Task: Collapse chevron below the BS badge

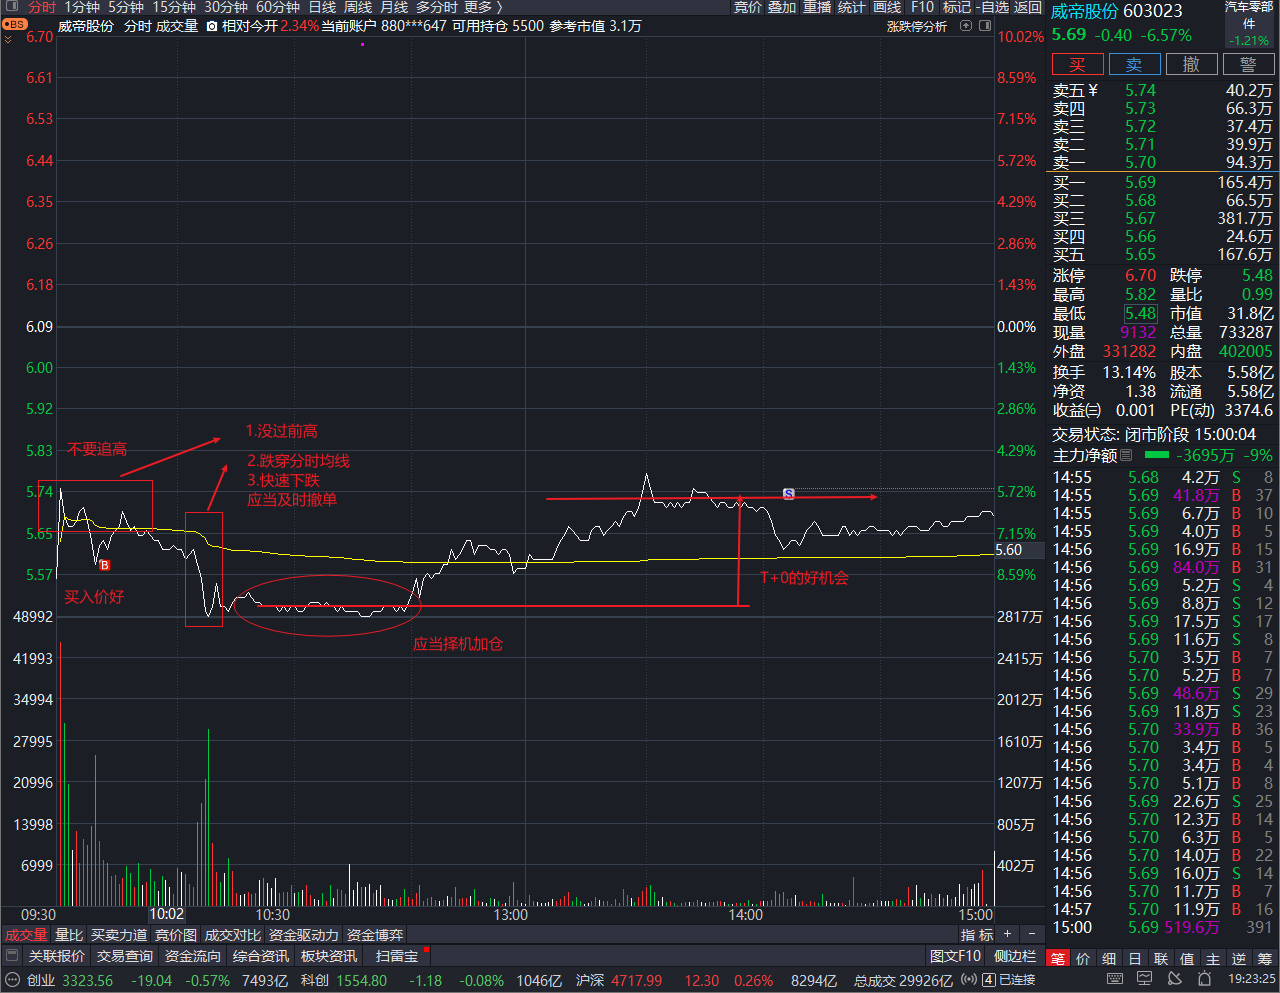Action: click(x=9, y=40)
